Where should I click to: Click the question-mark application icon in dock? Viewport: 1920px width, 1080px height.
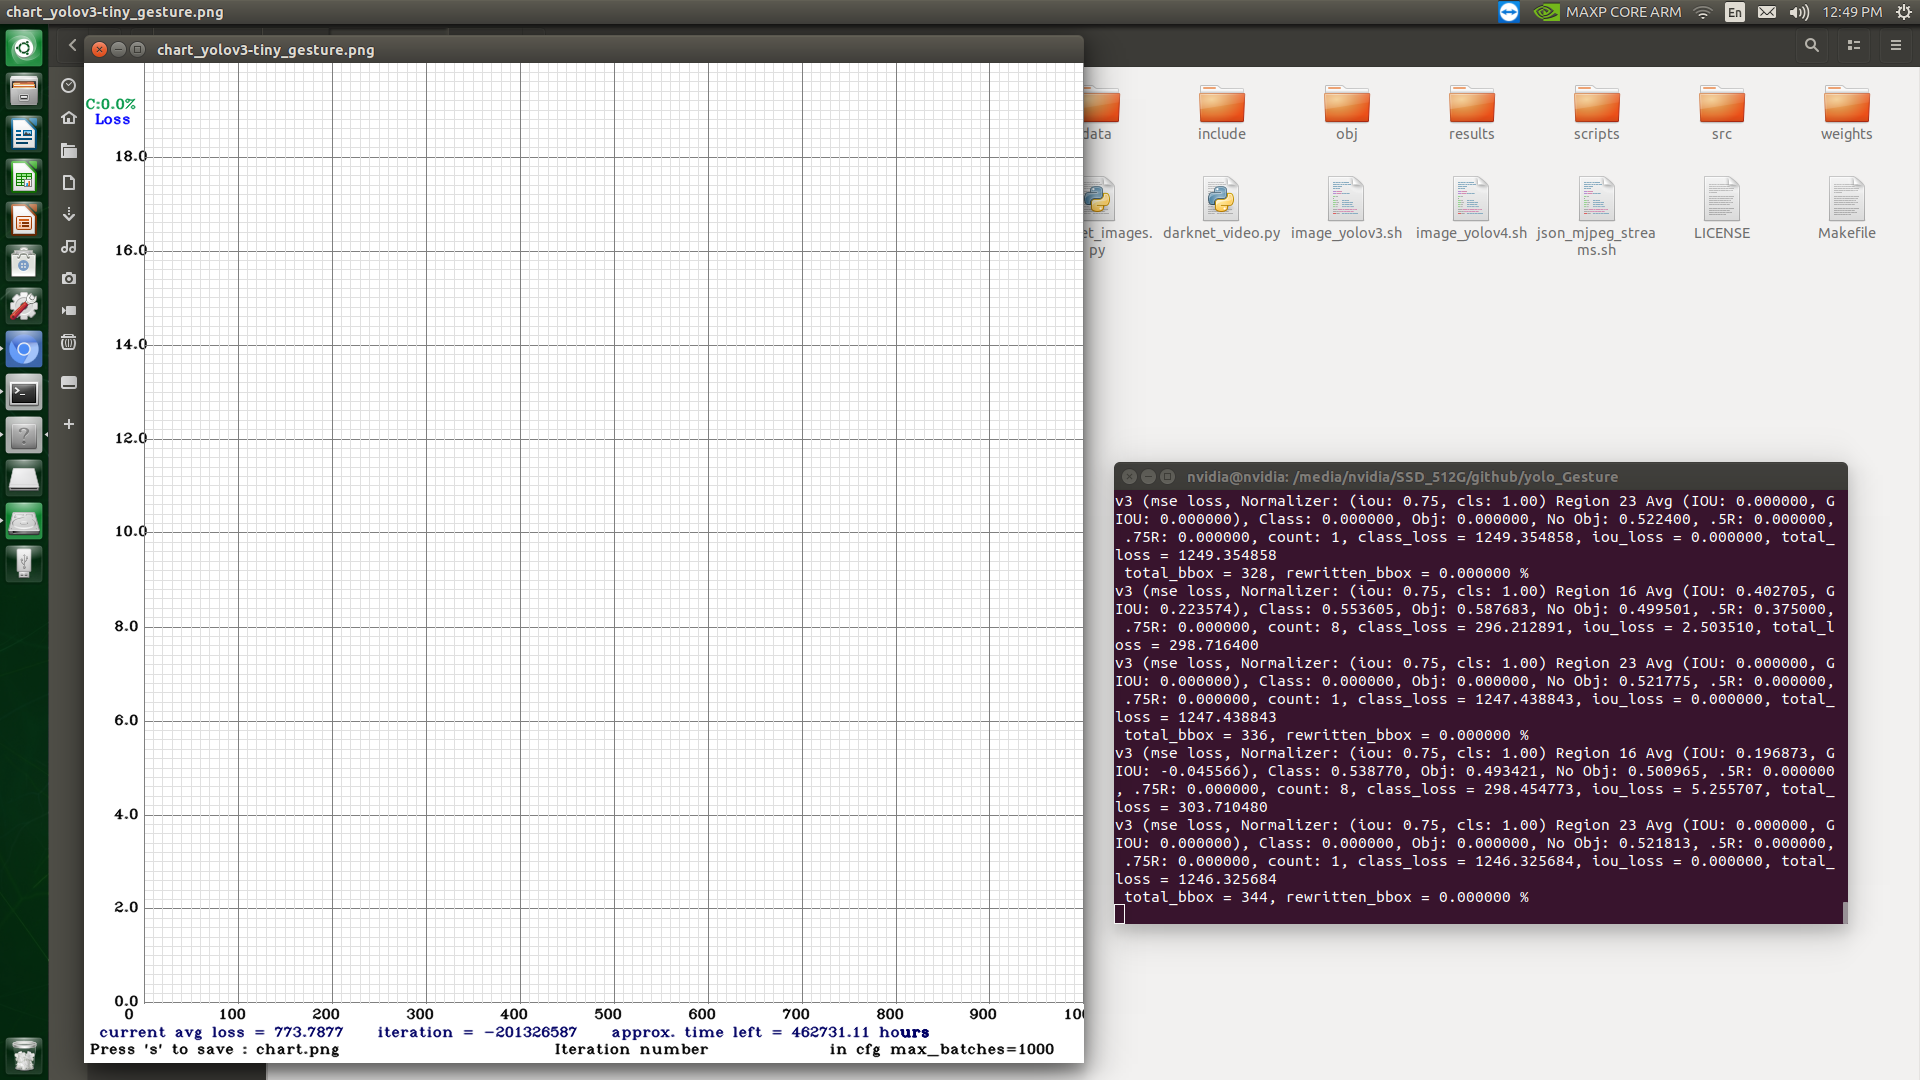[x=24, y=435]
